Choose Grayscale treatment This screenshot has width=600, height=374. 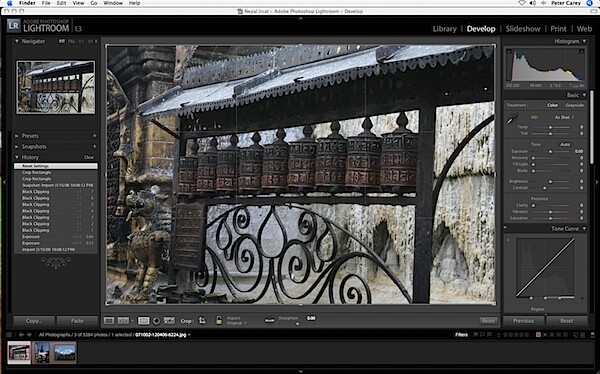click(x=575, y=105)
